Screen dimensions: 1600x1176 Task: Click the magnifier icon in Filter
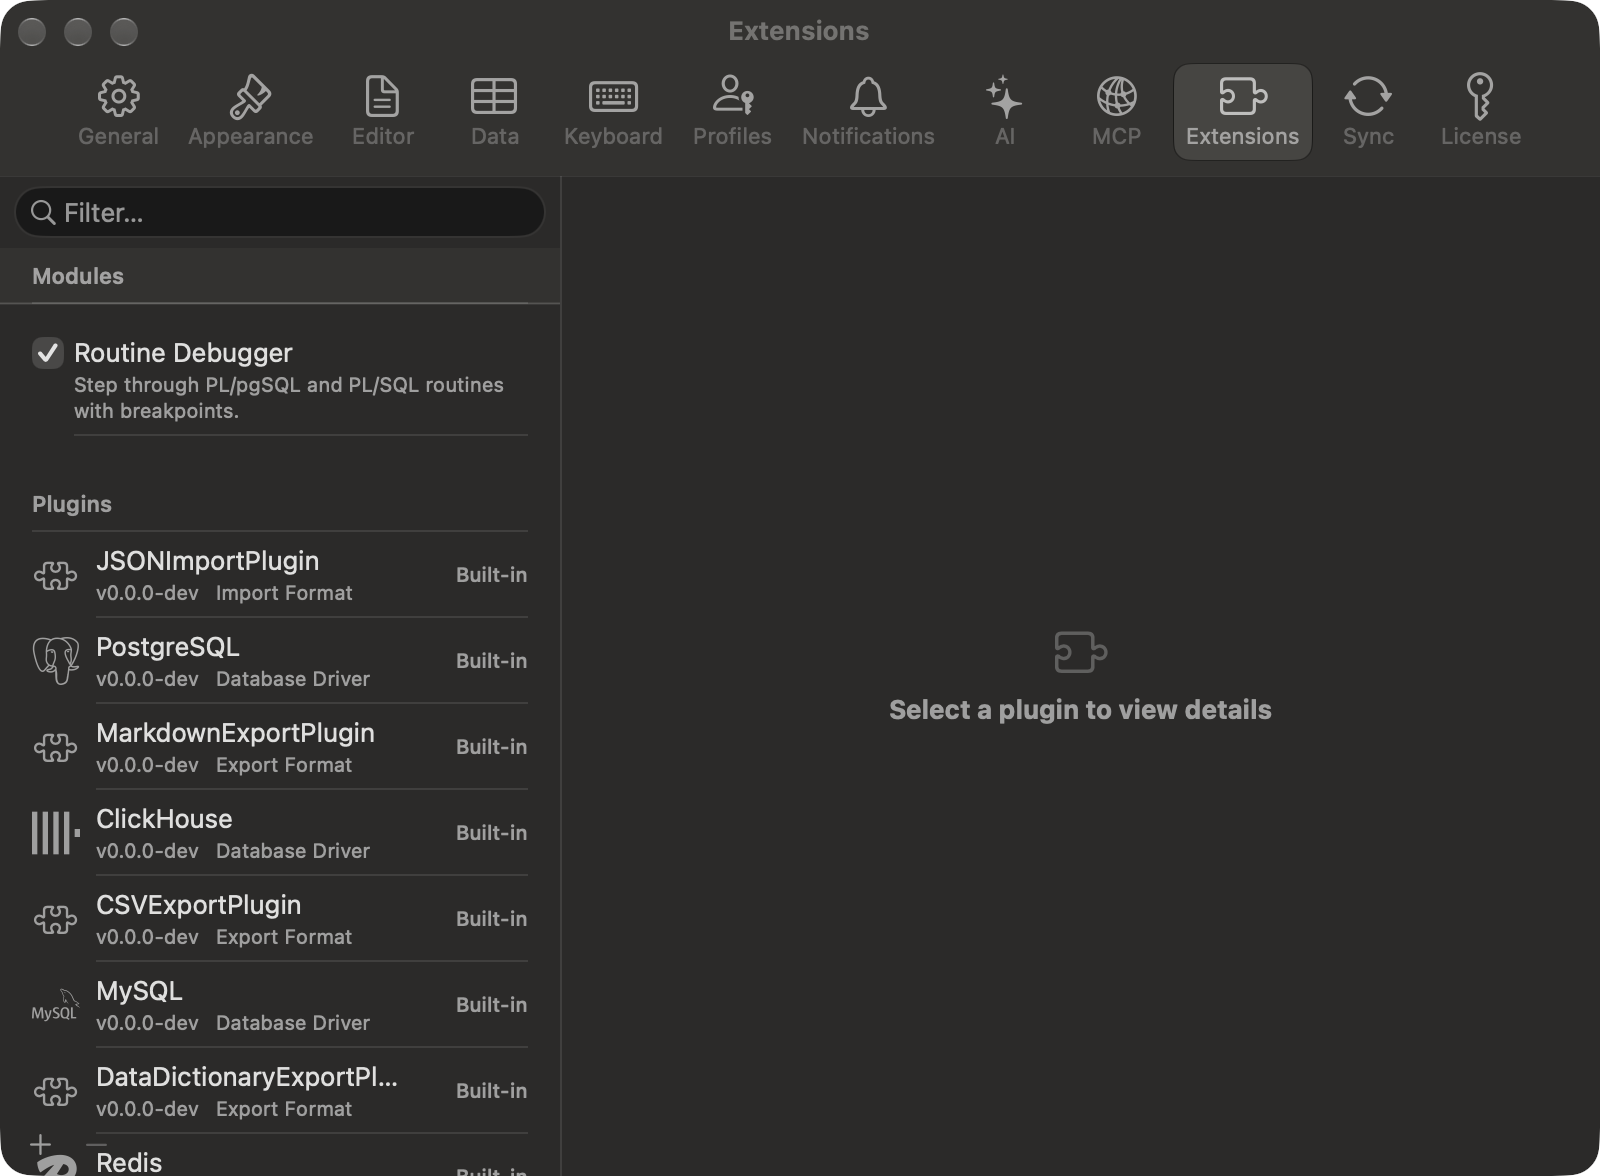pyautogui.click(x=43, y=212)
